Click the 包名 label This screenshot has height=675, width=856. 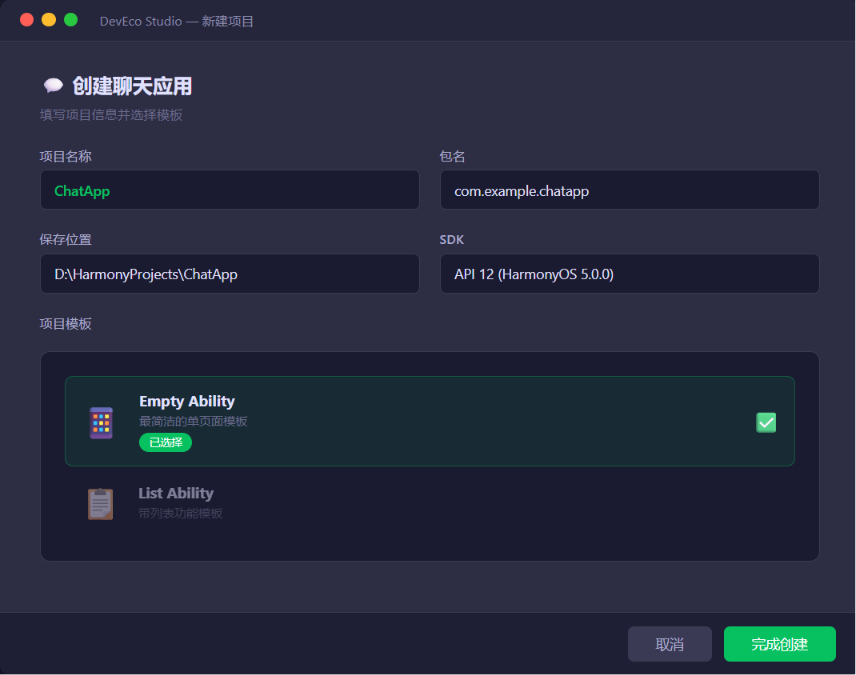pyautogui.click(x=452, y=157)
